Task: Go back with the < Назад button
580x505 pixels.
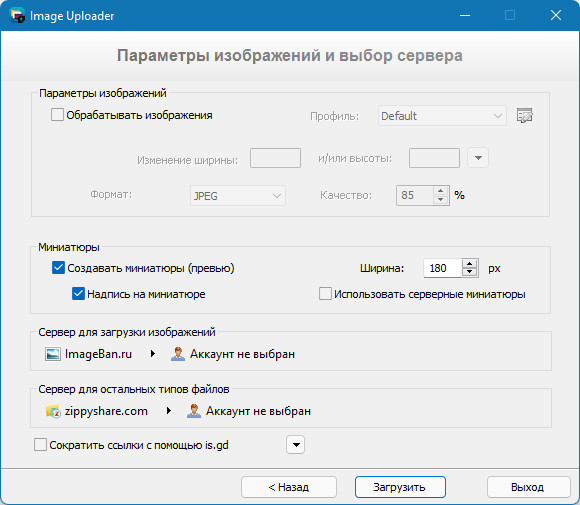Action: tap(289, 487)
